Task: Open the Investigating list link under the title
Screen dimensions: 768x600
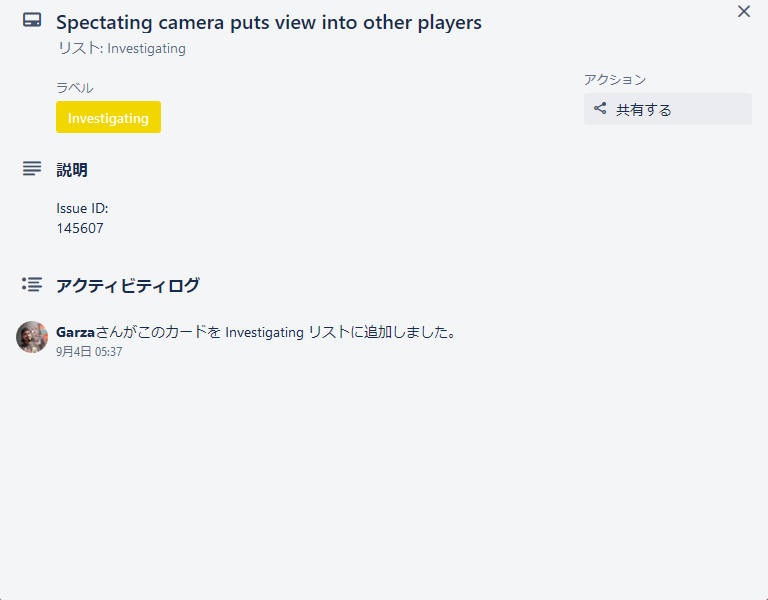Action: 146,48
